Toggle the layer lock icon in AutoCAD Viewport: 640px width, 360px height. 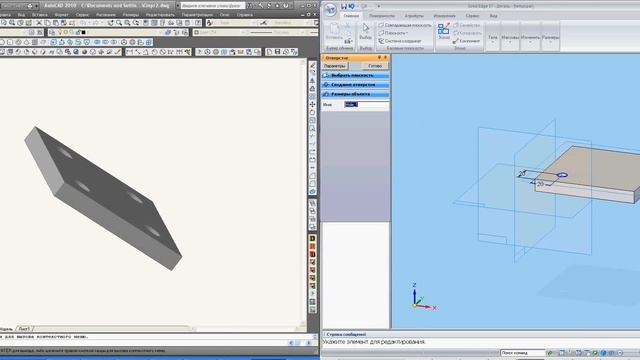click(x=78, y=32)
